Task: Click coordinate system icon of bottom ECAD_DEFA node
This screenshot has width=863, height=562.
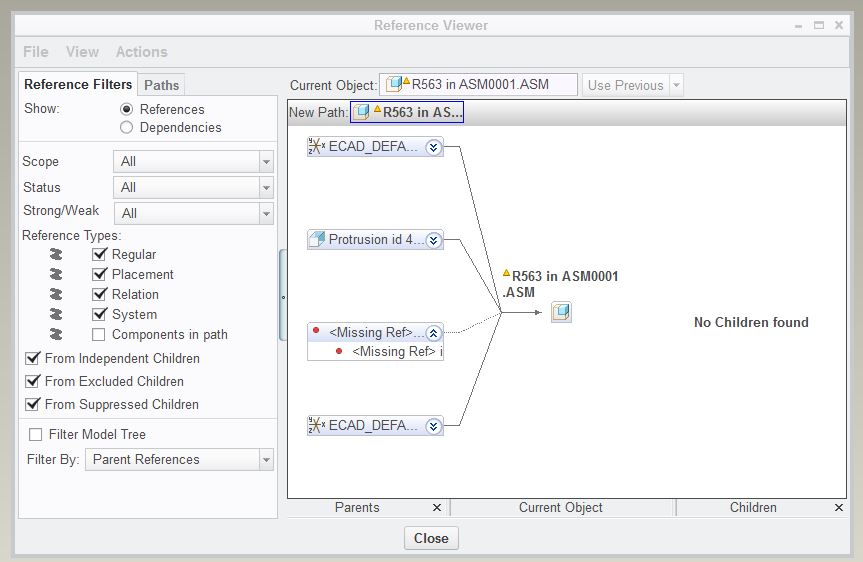Action: click(x=316, y=425)
